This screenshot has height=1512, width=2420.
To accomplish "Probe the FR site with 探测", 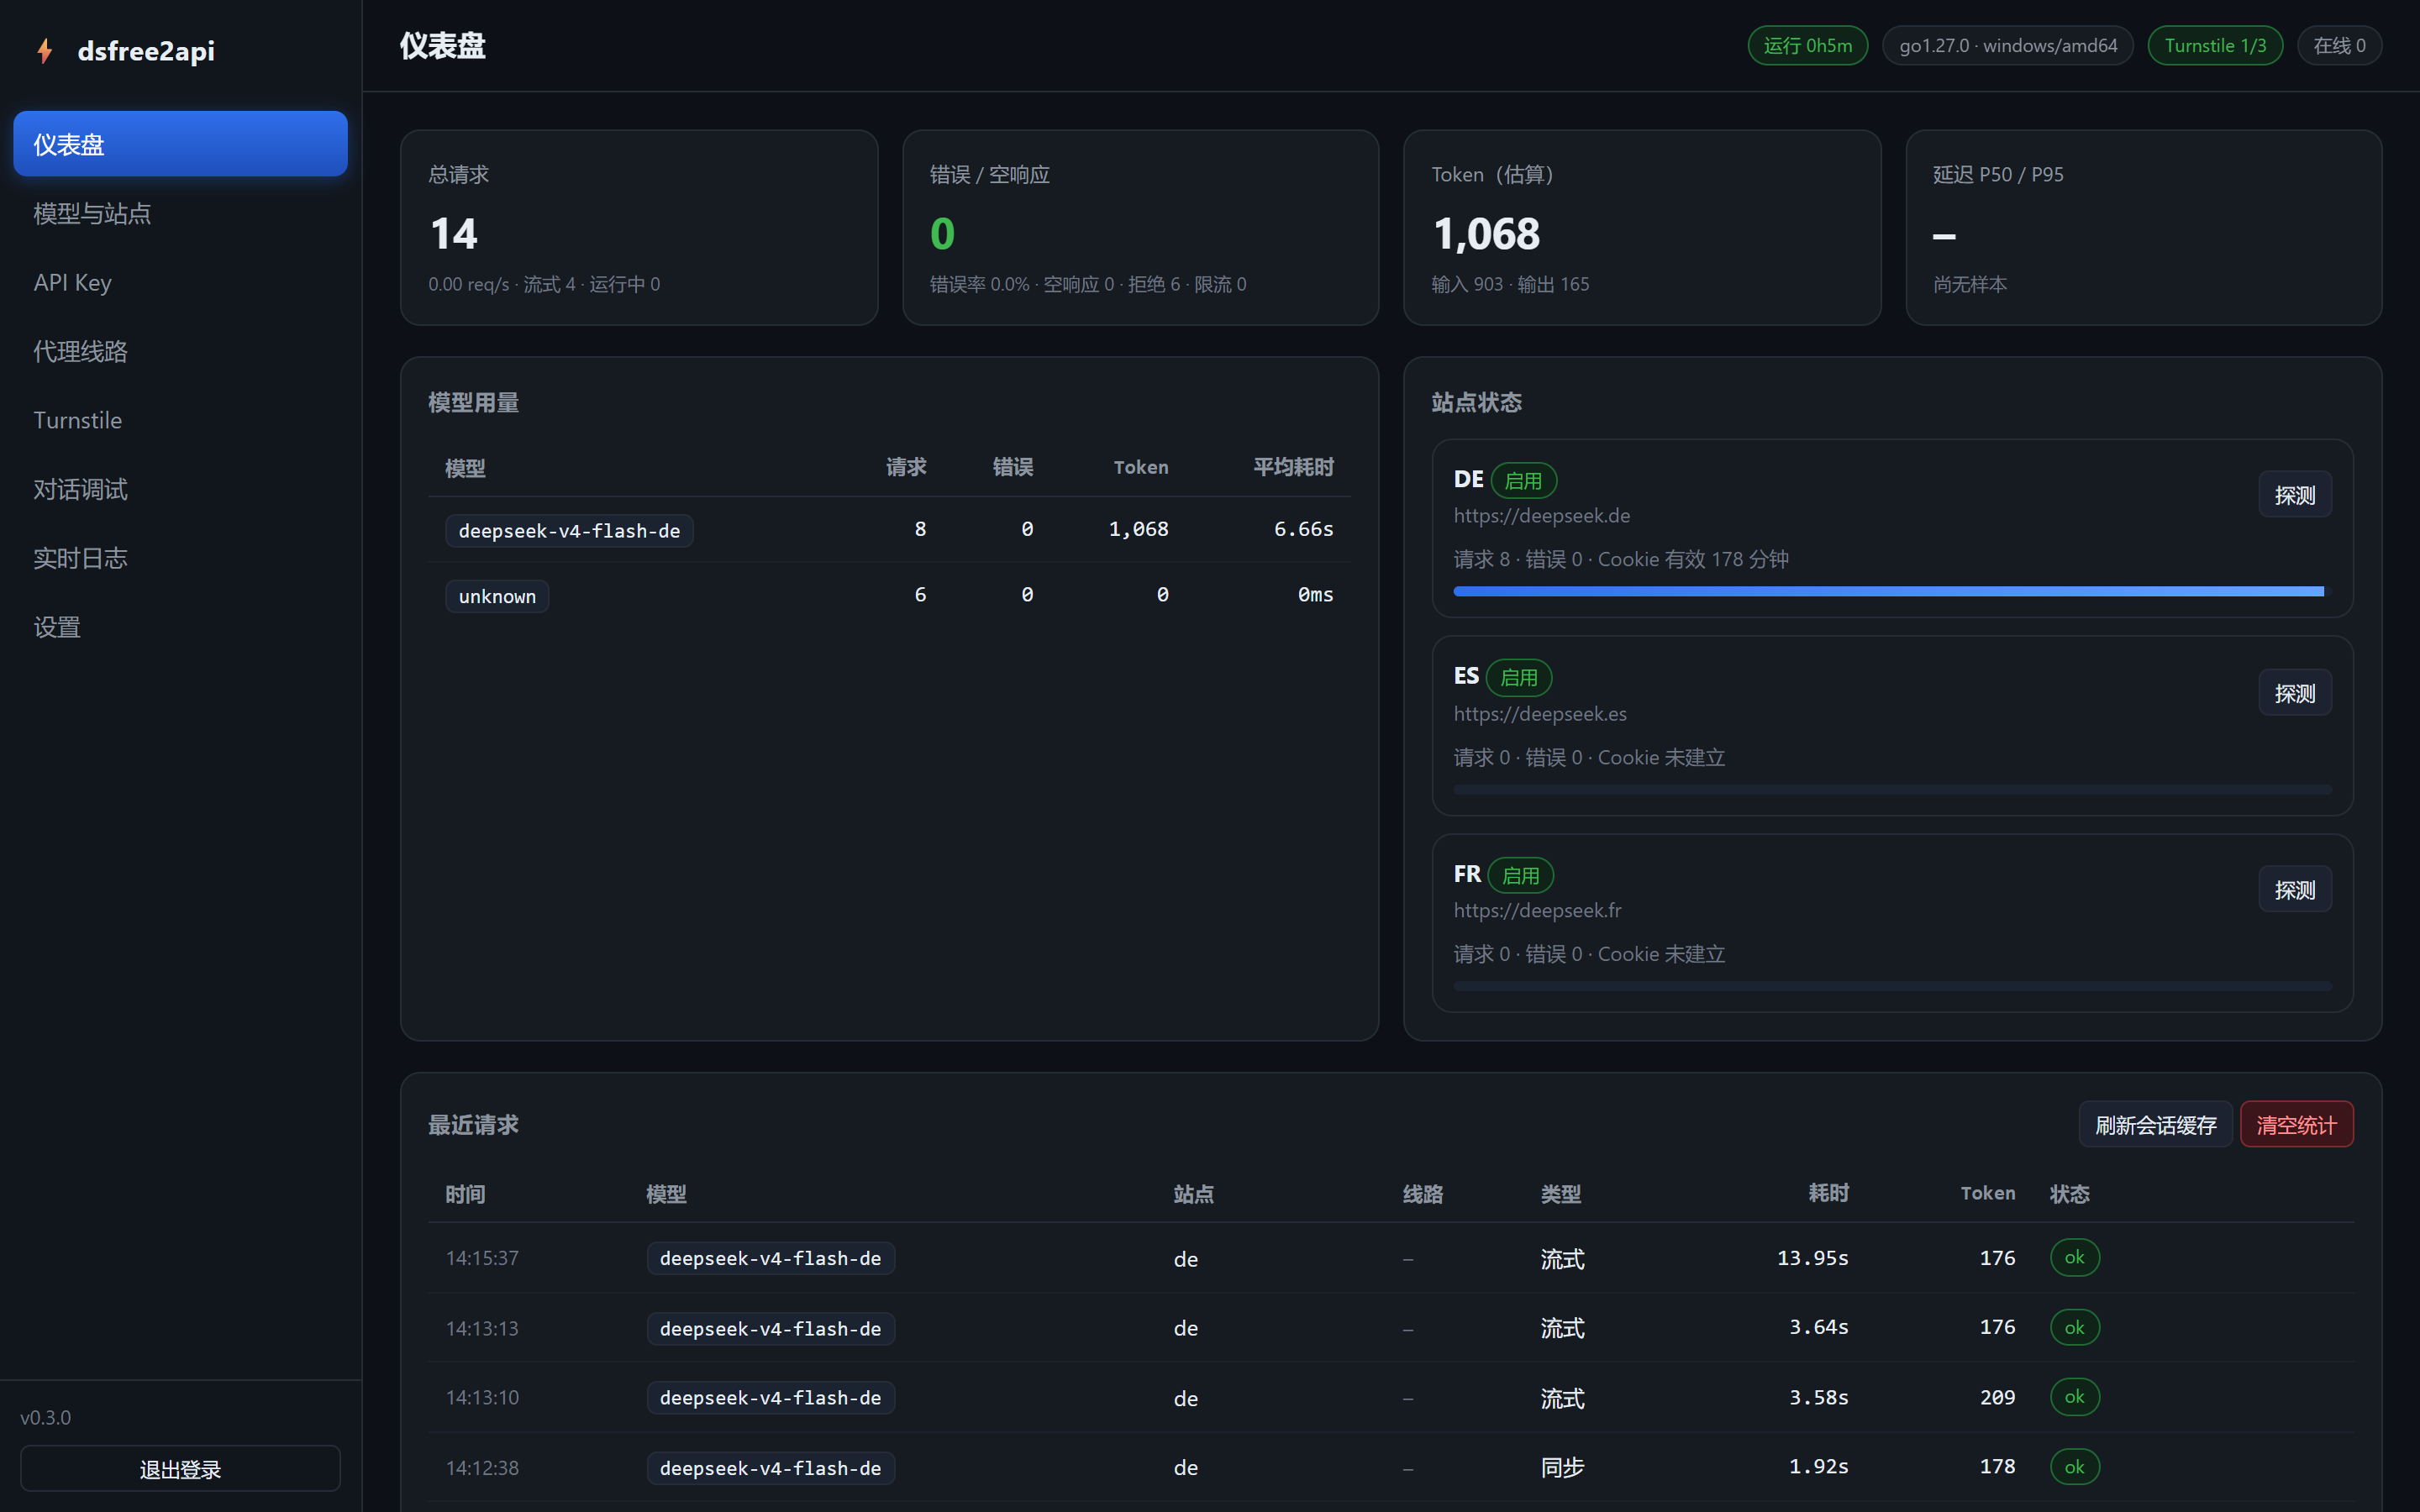I will (2295, 890).
